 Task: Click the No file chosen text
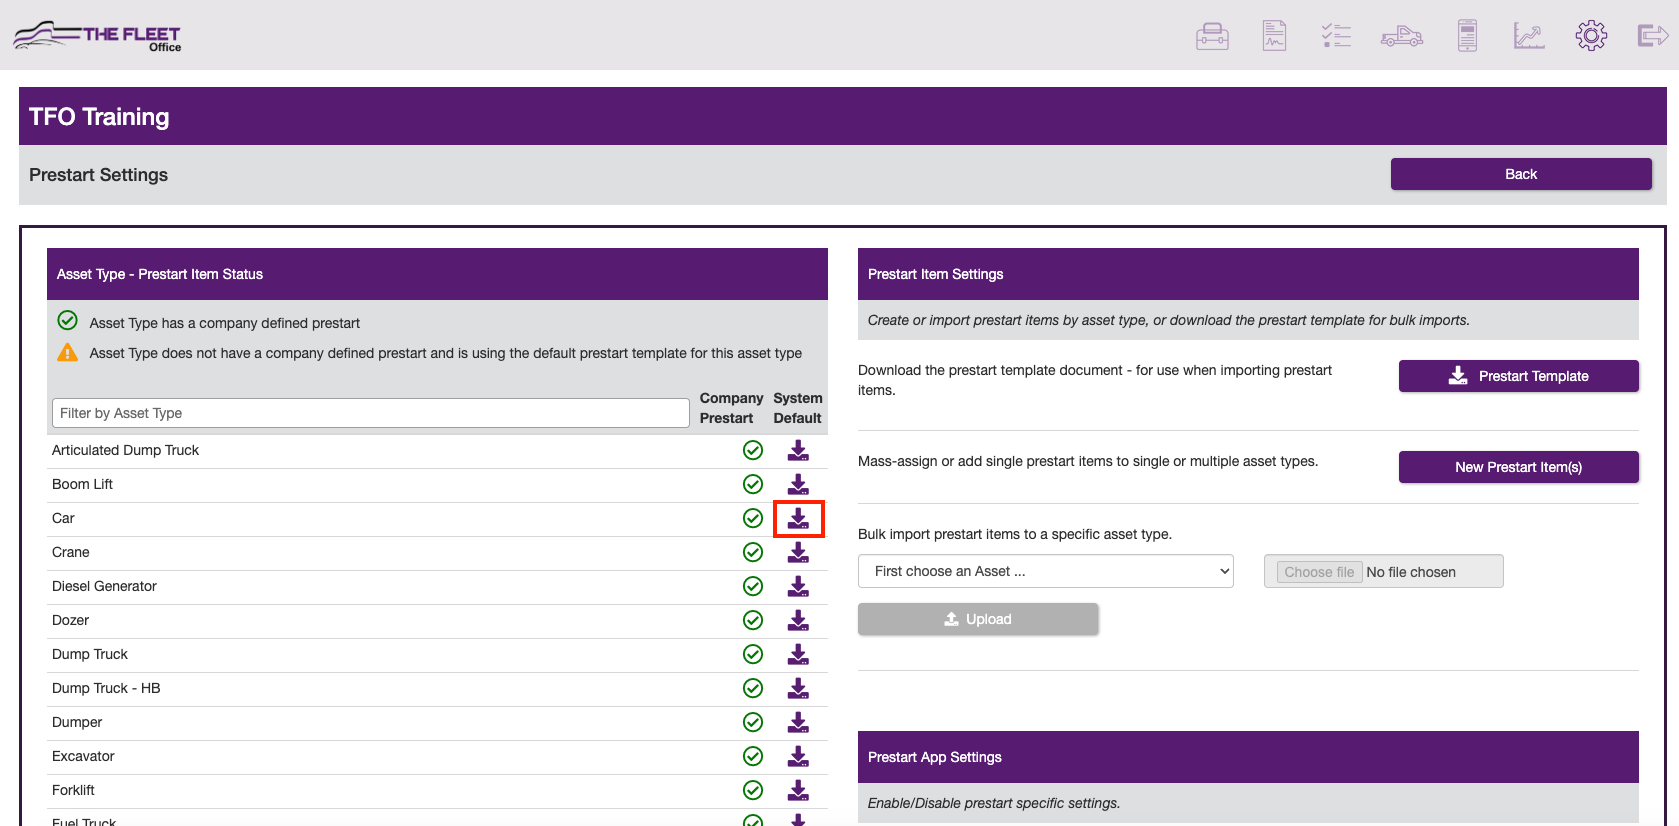click(x=1411, y=572)
